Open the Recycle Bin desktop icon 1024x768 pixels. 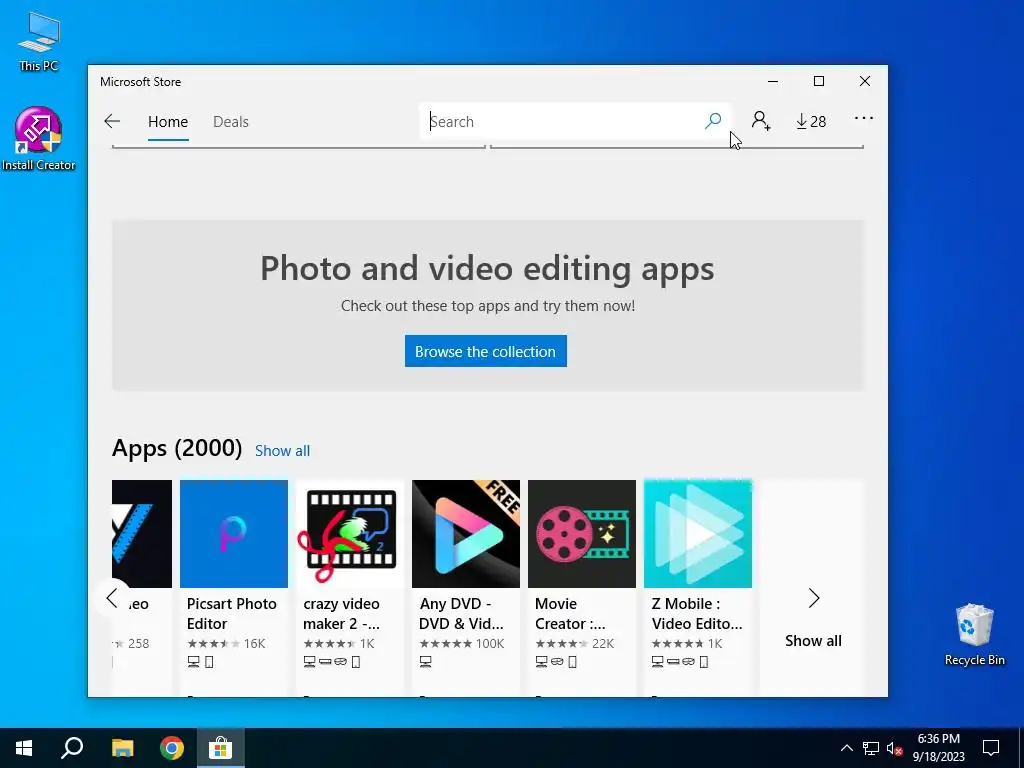click(974, 635)
